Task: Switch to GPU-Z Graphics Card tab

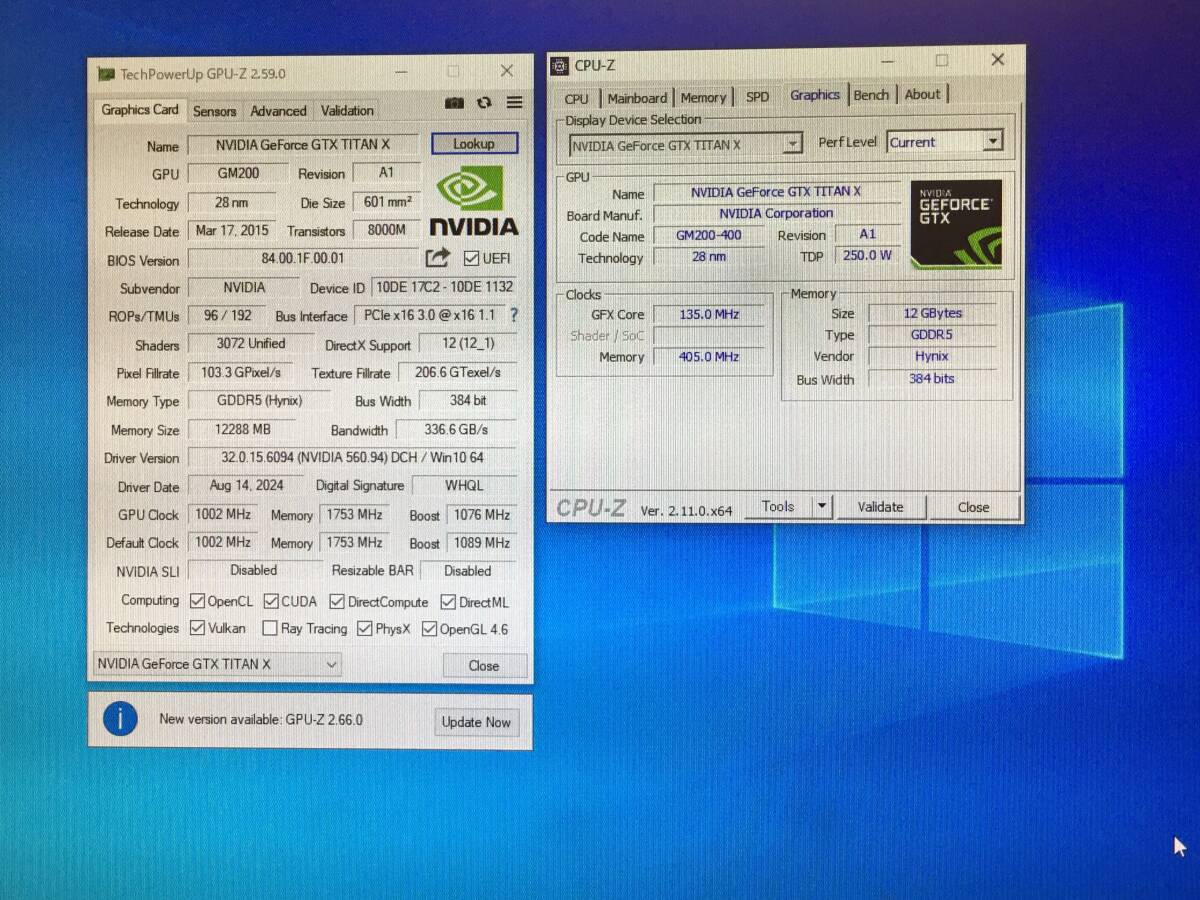Action: (140, 109)
